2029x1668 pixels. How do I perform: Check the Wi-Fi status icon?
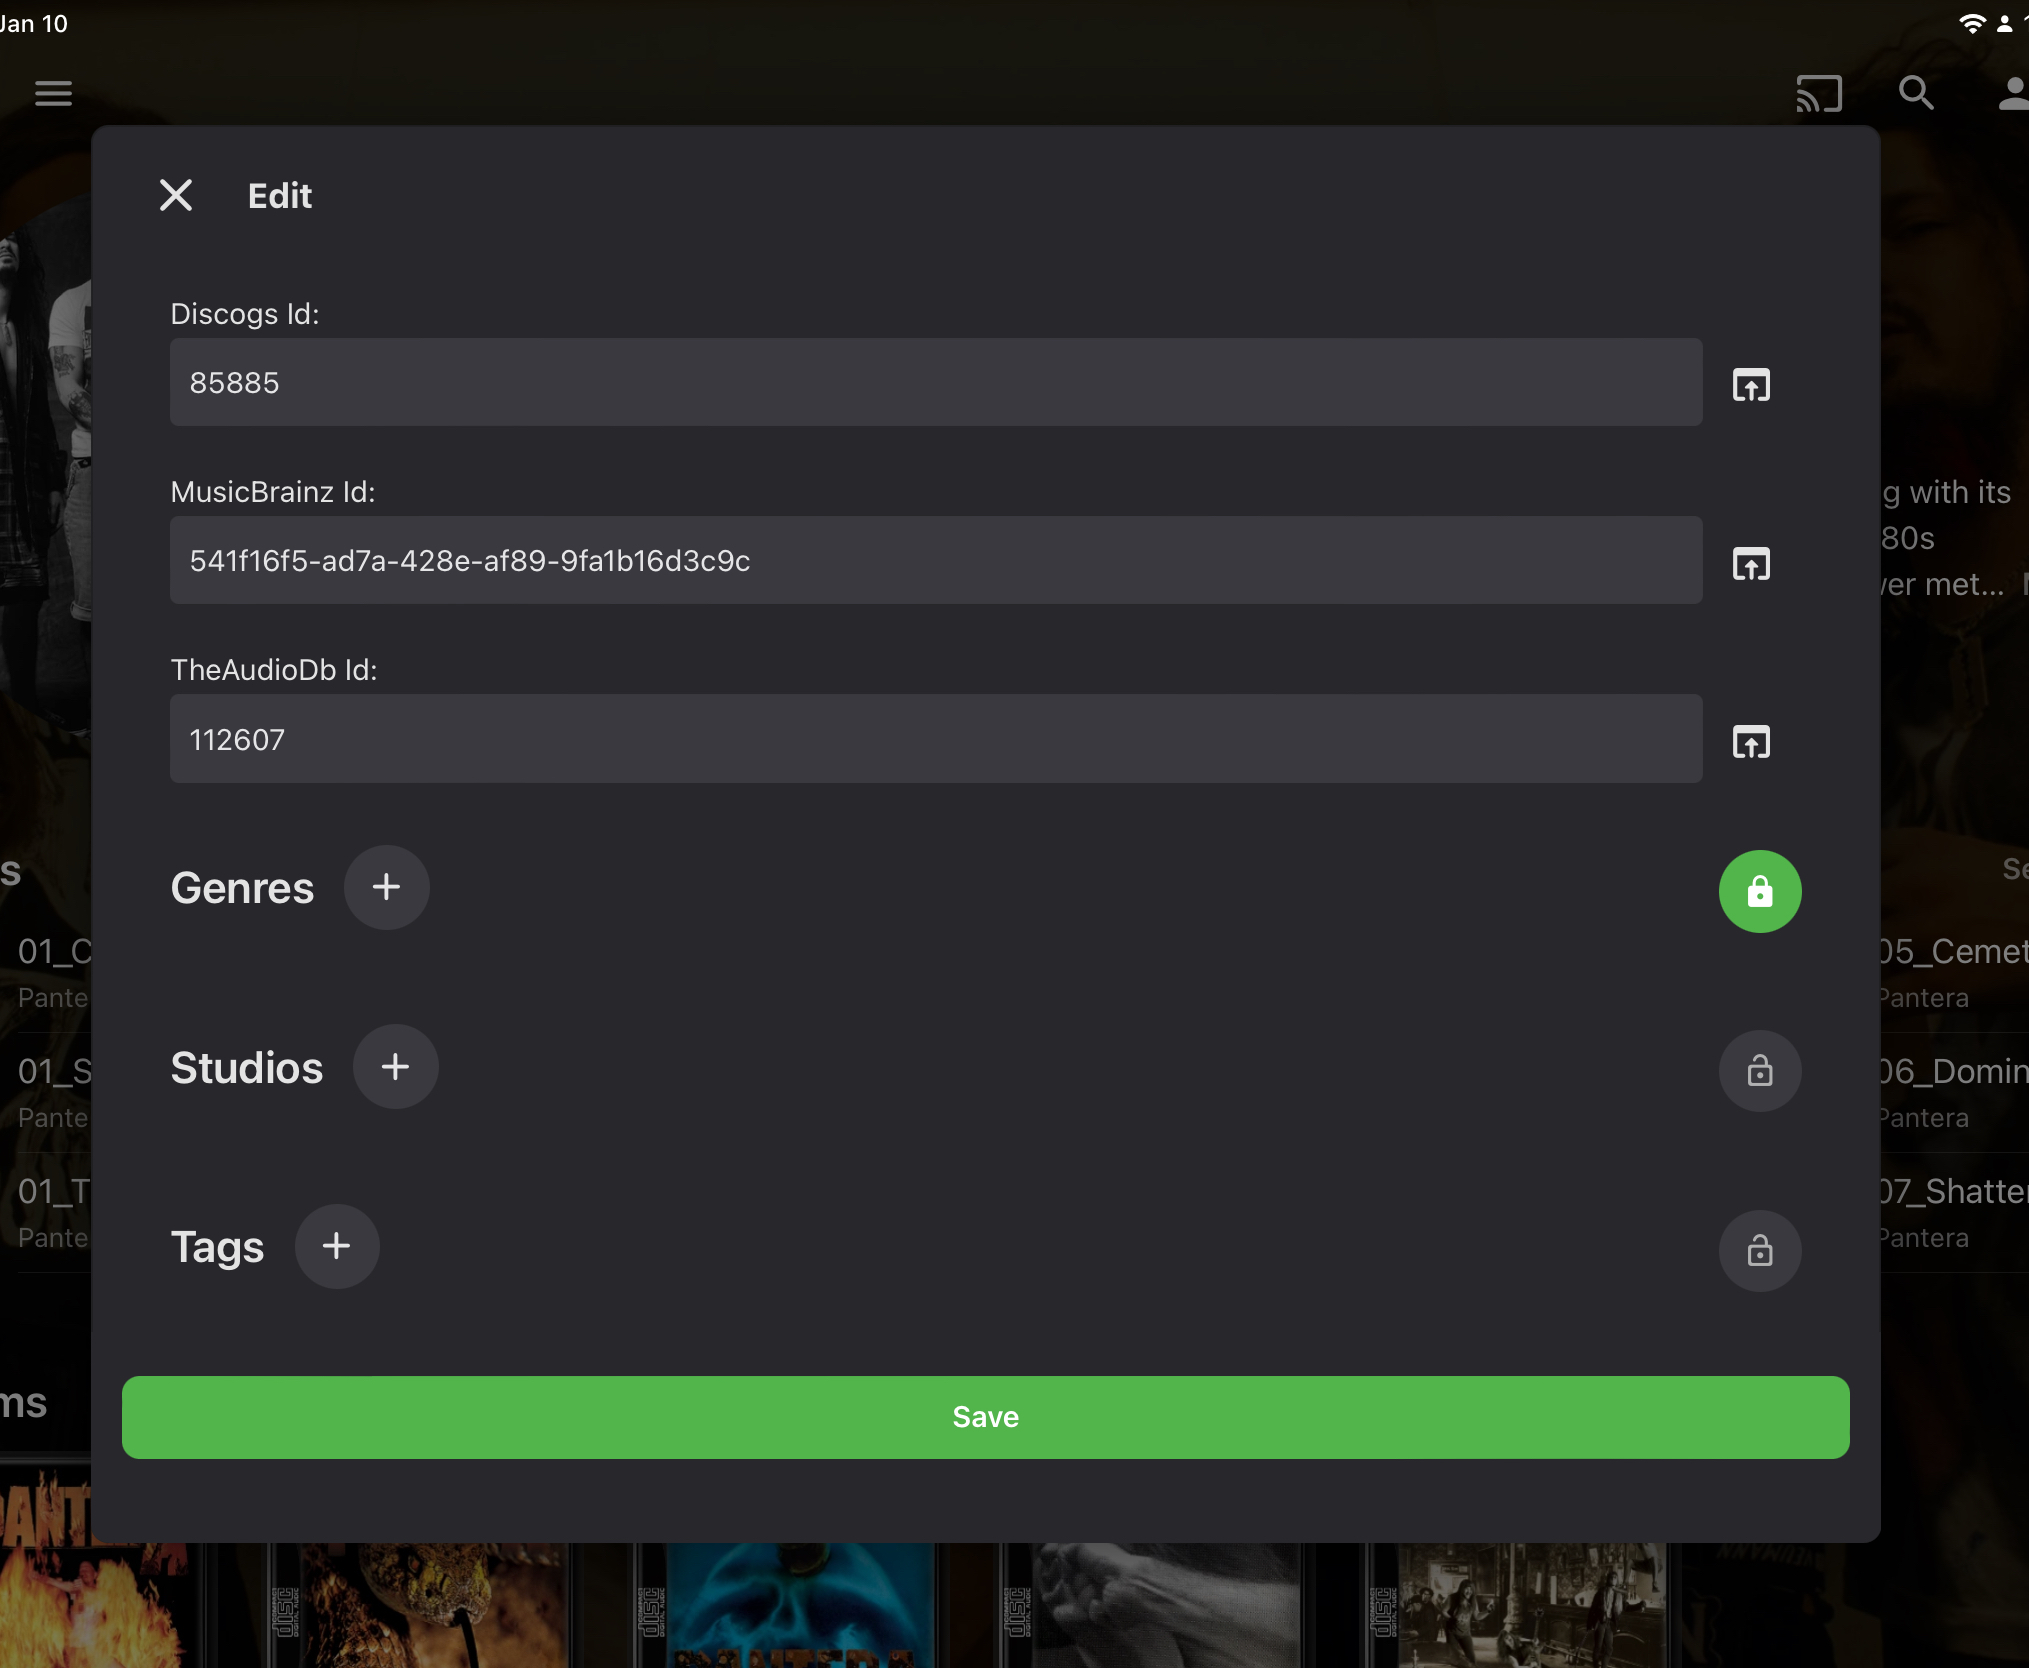[x=1971, y=24]
